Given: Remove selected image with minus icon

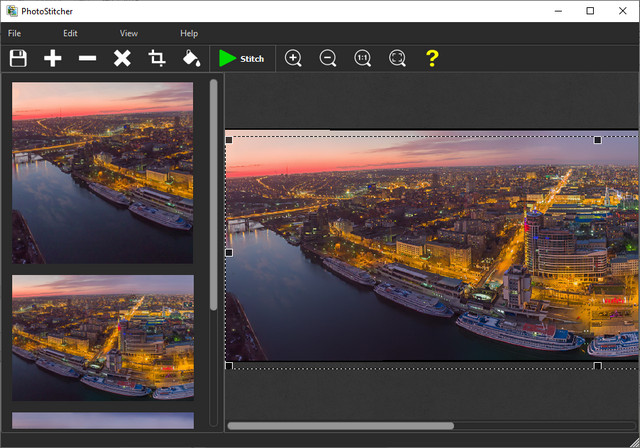Looking at the screenshot, I should coord(88,59).
